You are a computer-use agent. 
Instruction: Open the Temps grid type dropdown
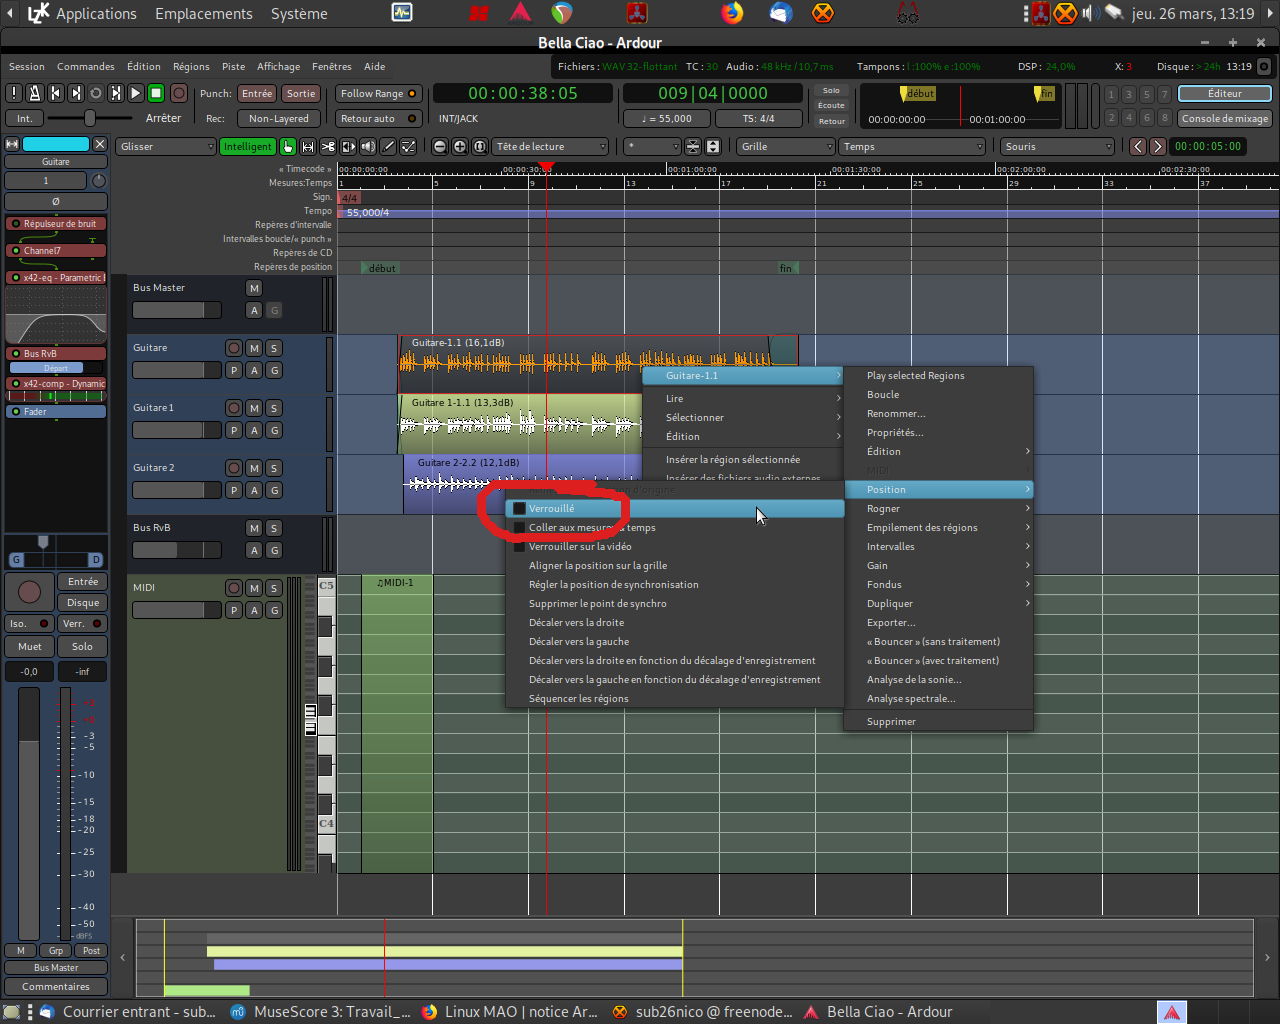coord(913,146)
